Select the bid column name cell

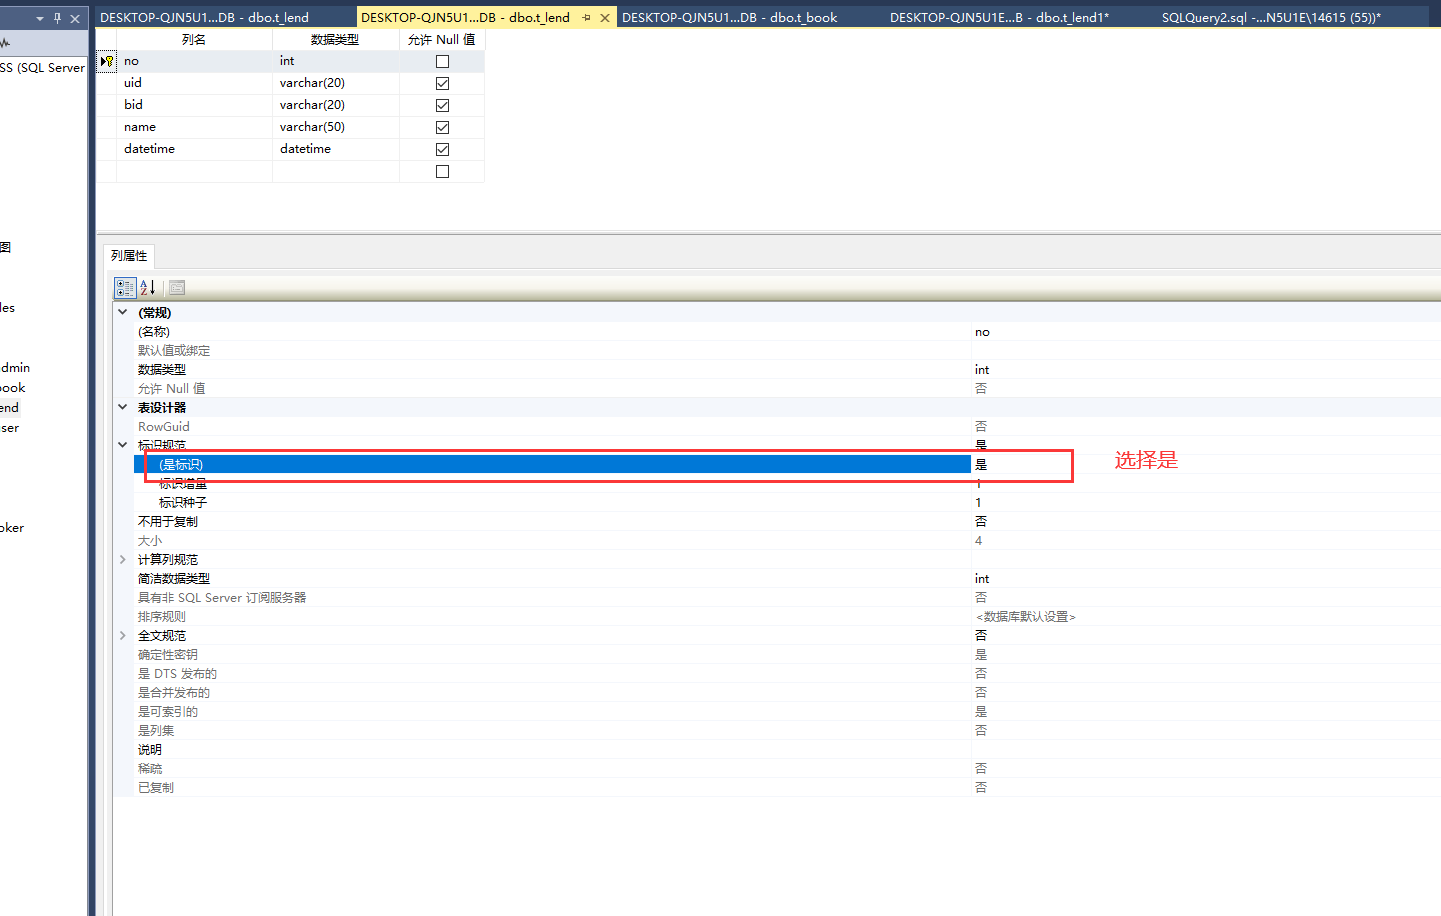[194, 105]
